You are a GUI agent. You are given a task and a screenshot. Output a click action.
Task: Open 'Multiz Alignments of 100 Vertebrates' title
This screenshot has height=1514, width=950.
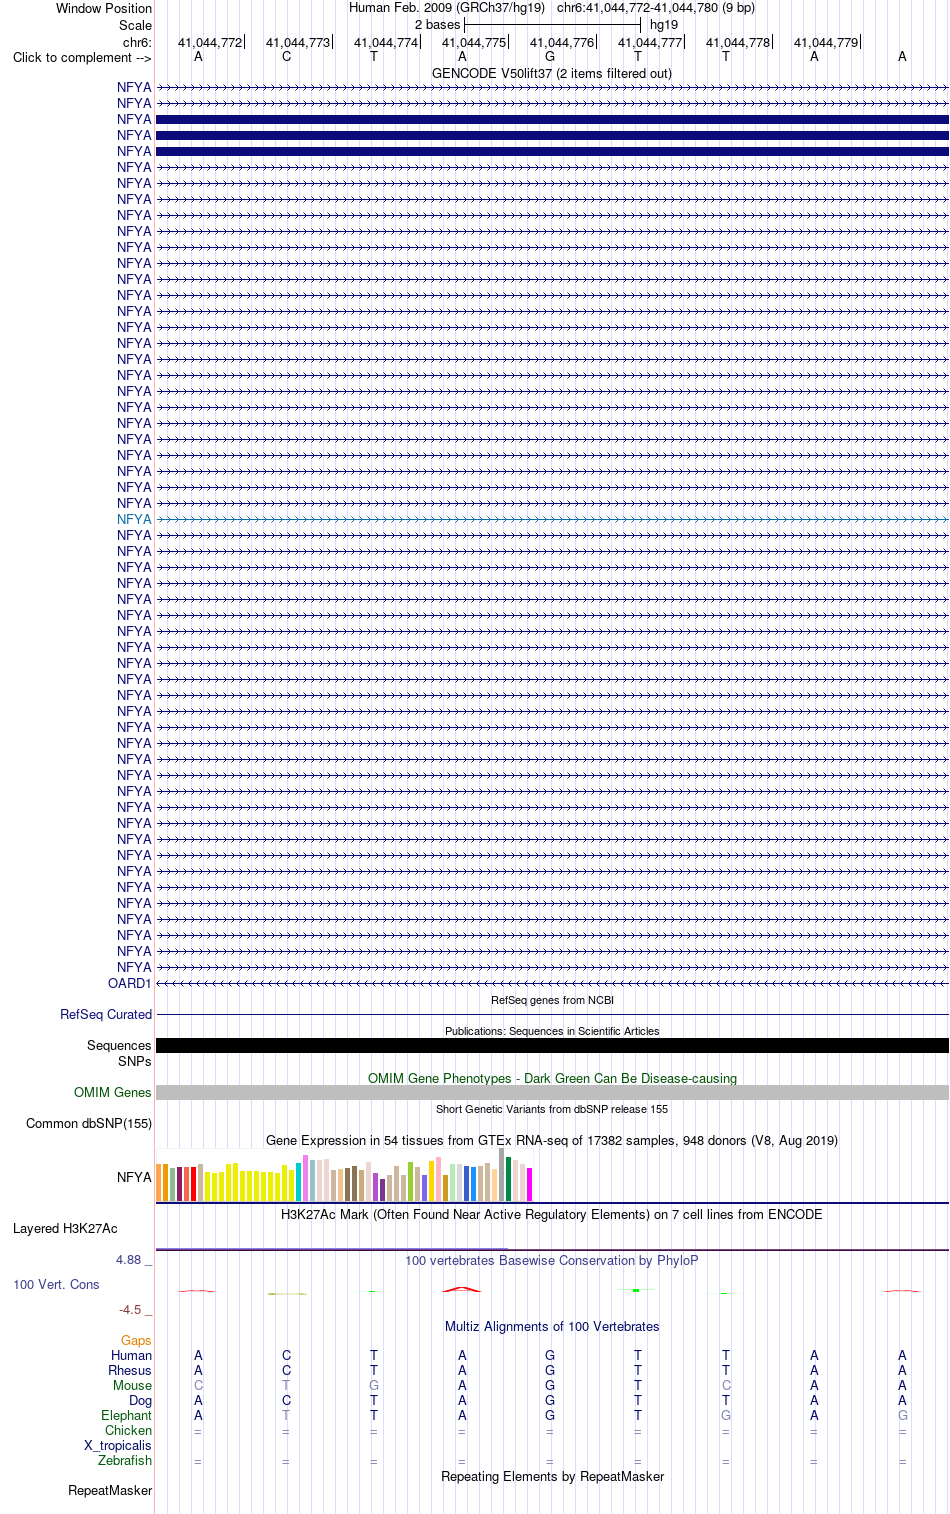[552, 1326]
